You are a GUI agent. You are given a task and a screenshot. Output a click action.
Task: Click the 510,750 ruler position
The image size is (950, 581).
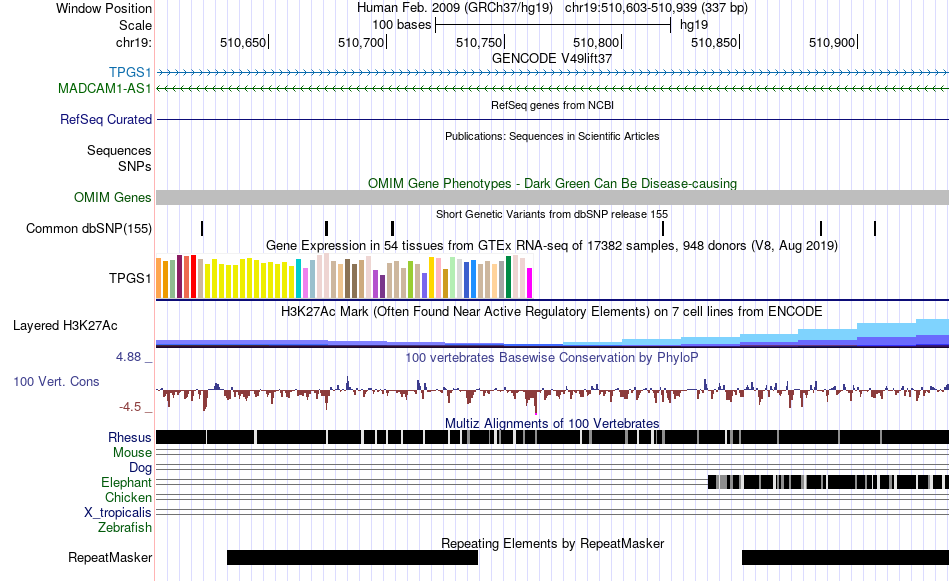pos(479,42)
